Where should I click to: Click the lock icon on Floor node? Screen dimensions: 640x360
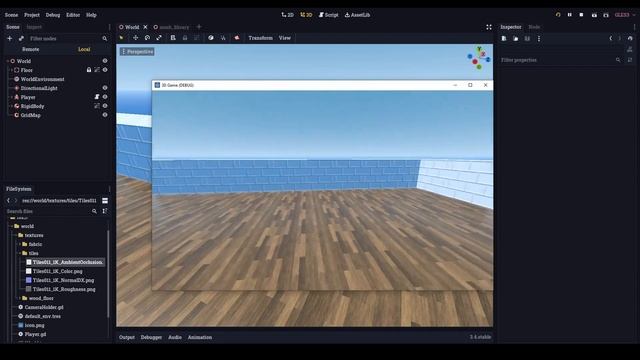tap(89, 70)
